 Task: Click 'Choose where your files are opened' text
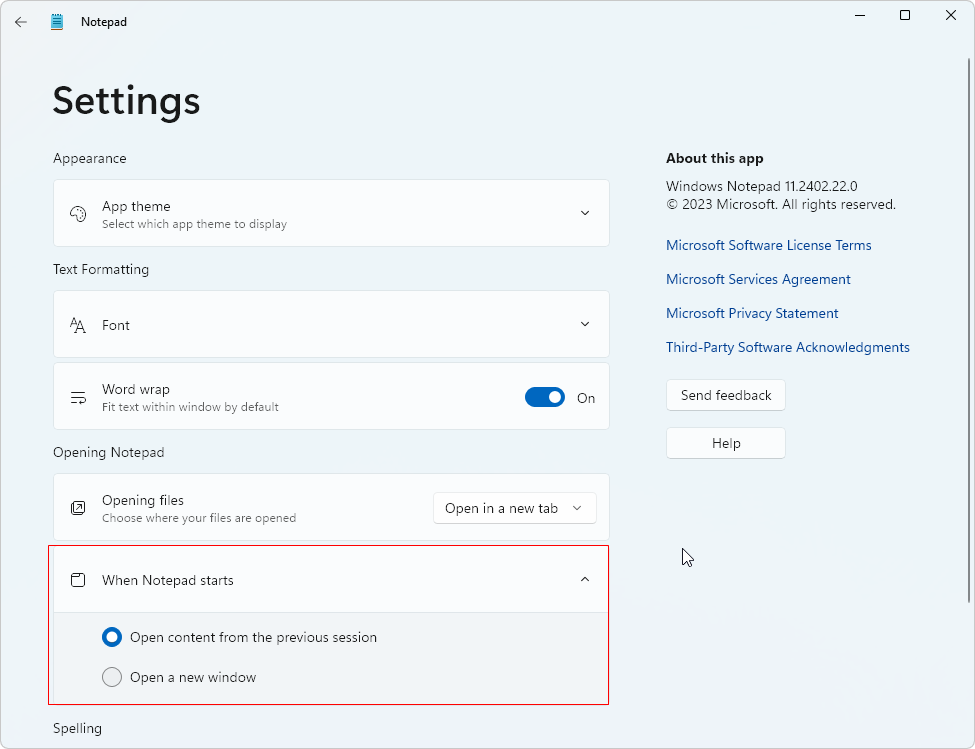click(199, 518)
